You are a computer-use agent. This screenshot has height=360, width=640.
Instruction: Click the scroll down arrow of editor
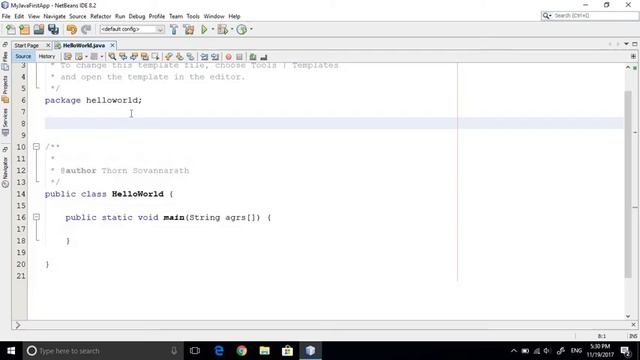point(628,316)
